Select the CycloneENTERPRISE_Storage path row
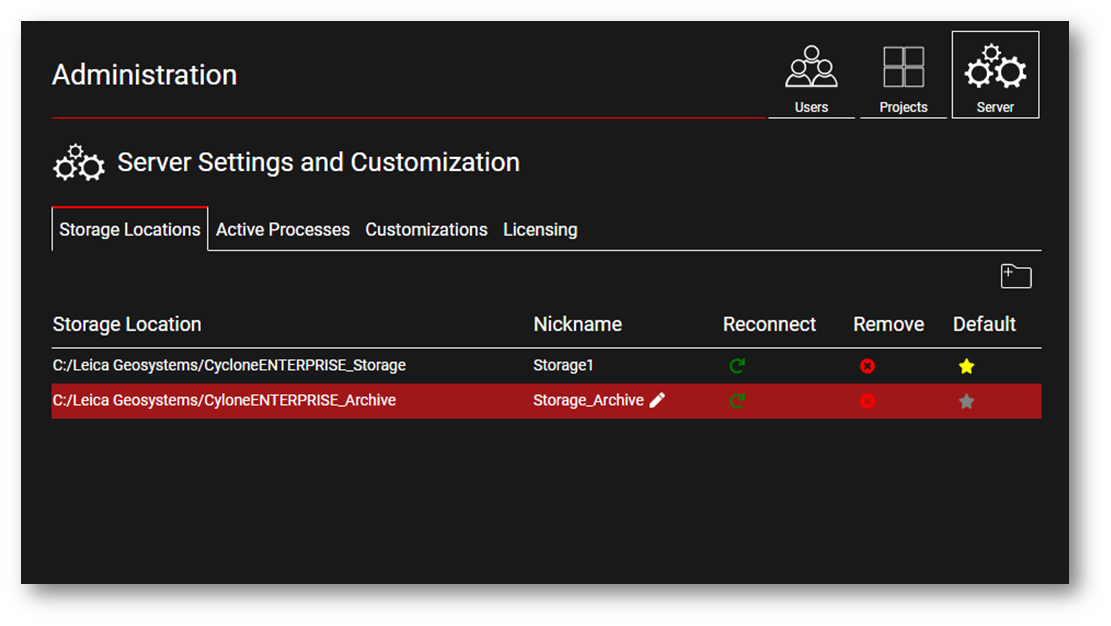This screenshot has height=626, width=1111. [x=229, y=366]
